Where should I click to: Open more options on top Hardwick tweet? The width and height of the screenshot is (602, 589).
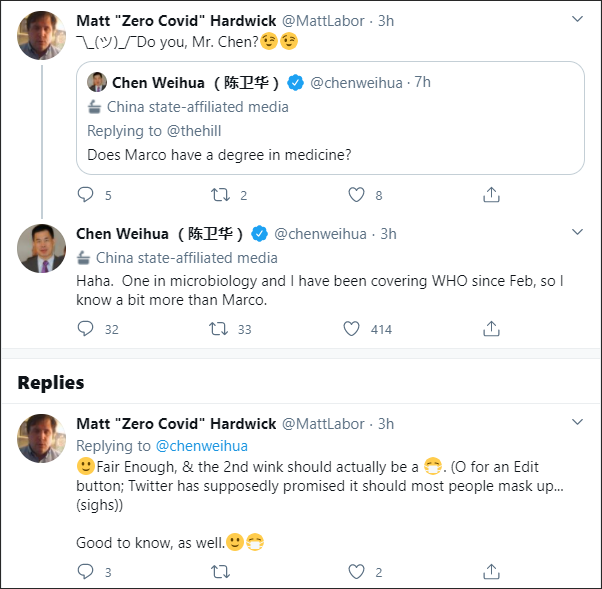point(577,19)
